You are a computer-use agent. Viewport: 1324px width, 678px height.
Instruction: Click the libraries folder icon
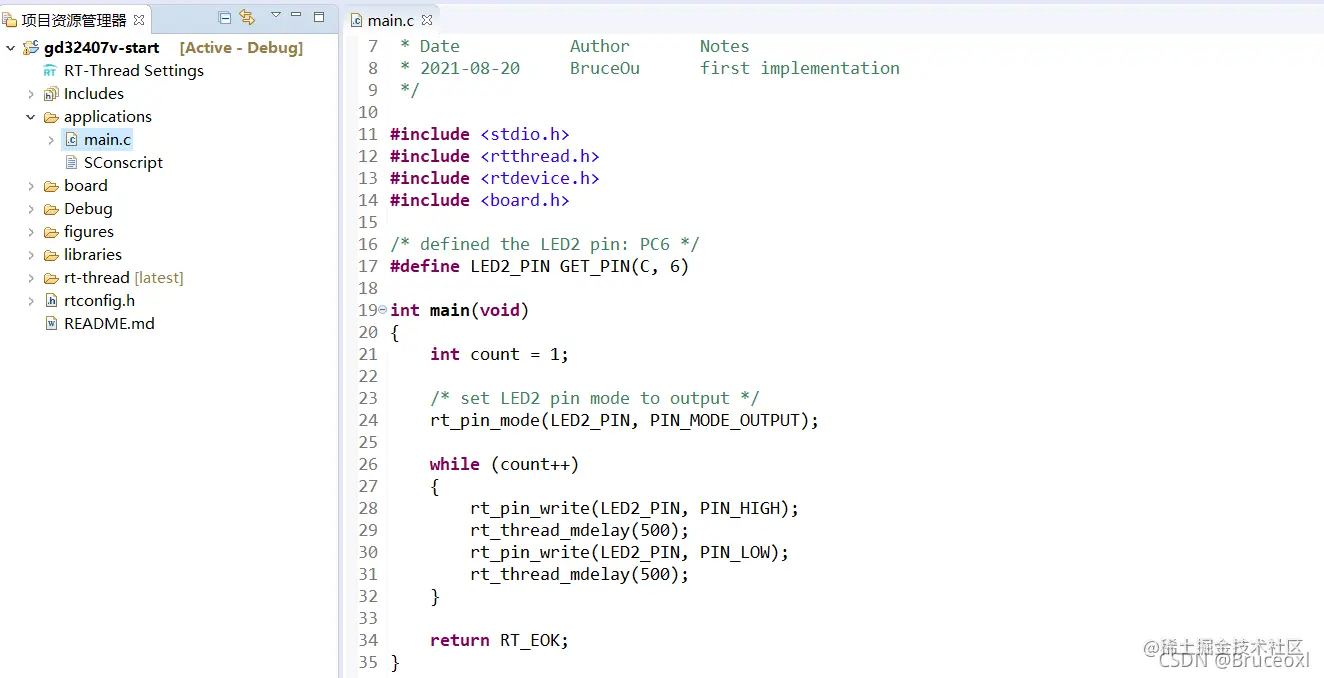51,255
